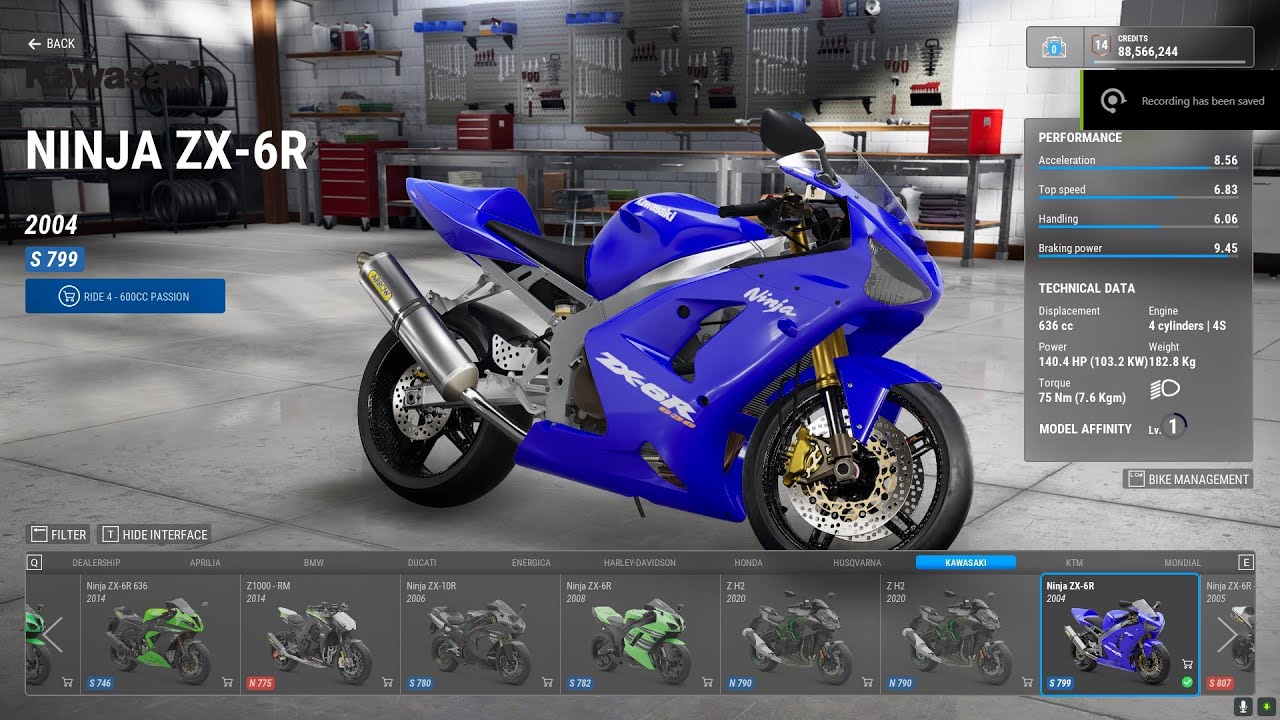Buy bike via RIDE 4 - 600CC PASSION button

tap(125, 296)
